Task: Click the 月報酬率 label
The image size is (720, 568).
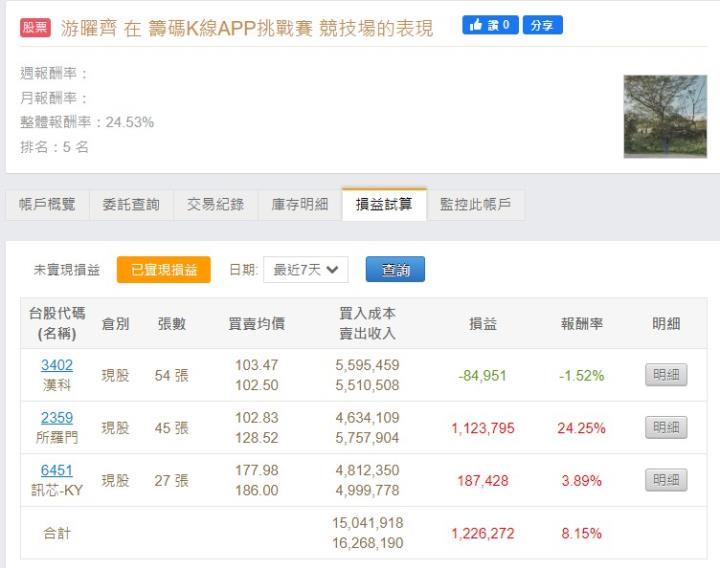Action: [54, 98]
